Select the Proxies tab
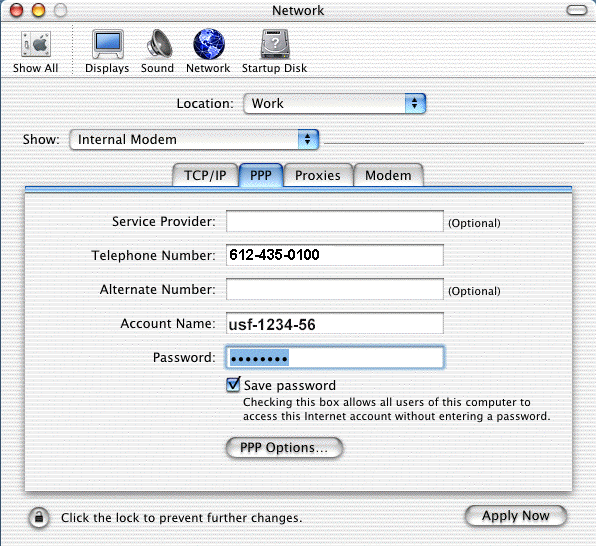 (318, 175)
